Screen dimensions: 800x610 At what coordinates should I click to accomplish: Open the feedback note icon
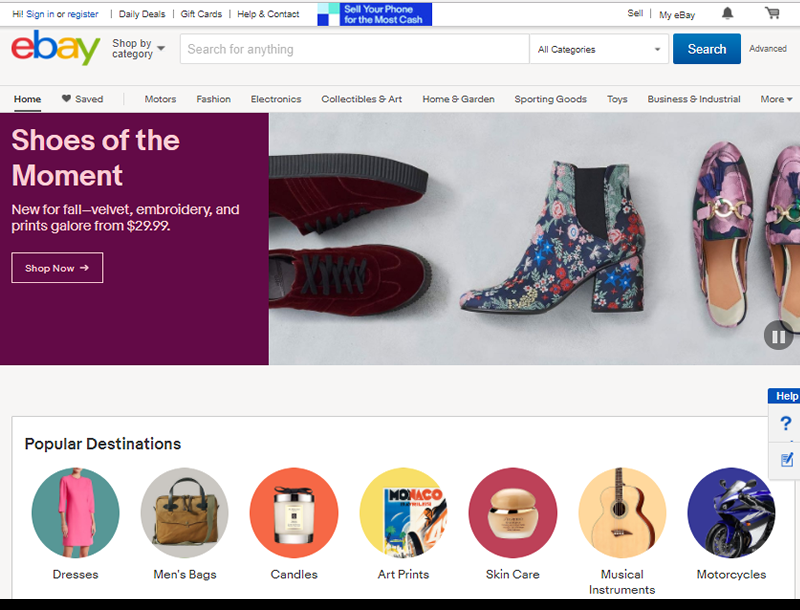(x=785, y=459)
